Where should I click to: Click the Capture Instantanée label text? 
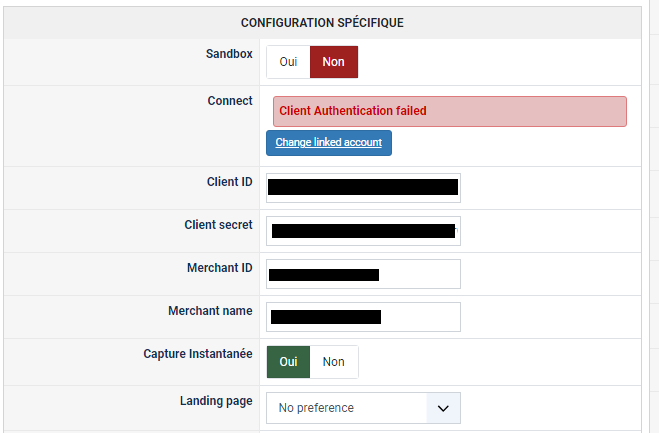198,354
